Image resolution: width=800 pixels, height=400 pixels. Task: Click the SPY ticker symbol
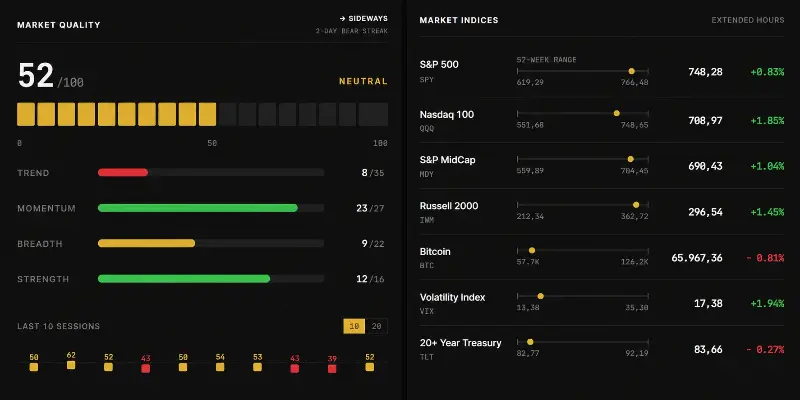click(x=427, y=80)
